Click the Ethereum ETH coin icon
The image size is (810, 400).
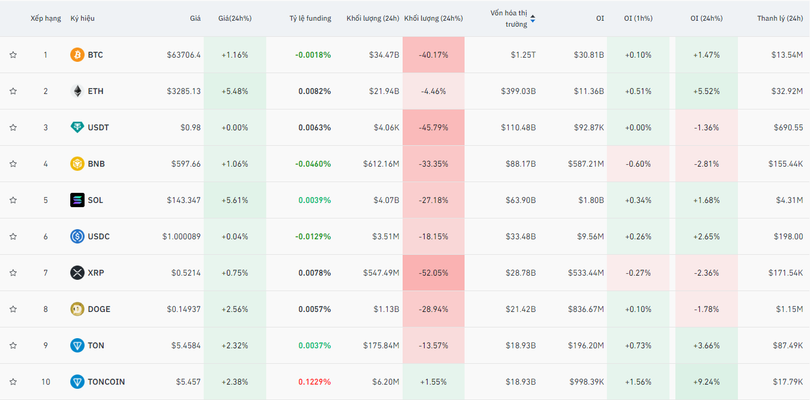pos(77,91)
